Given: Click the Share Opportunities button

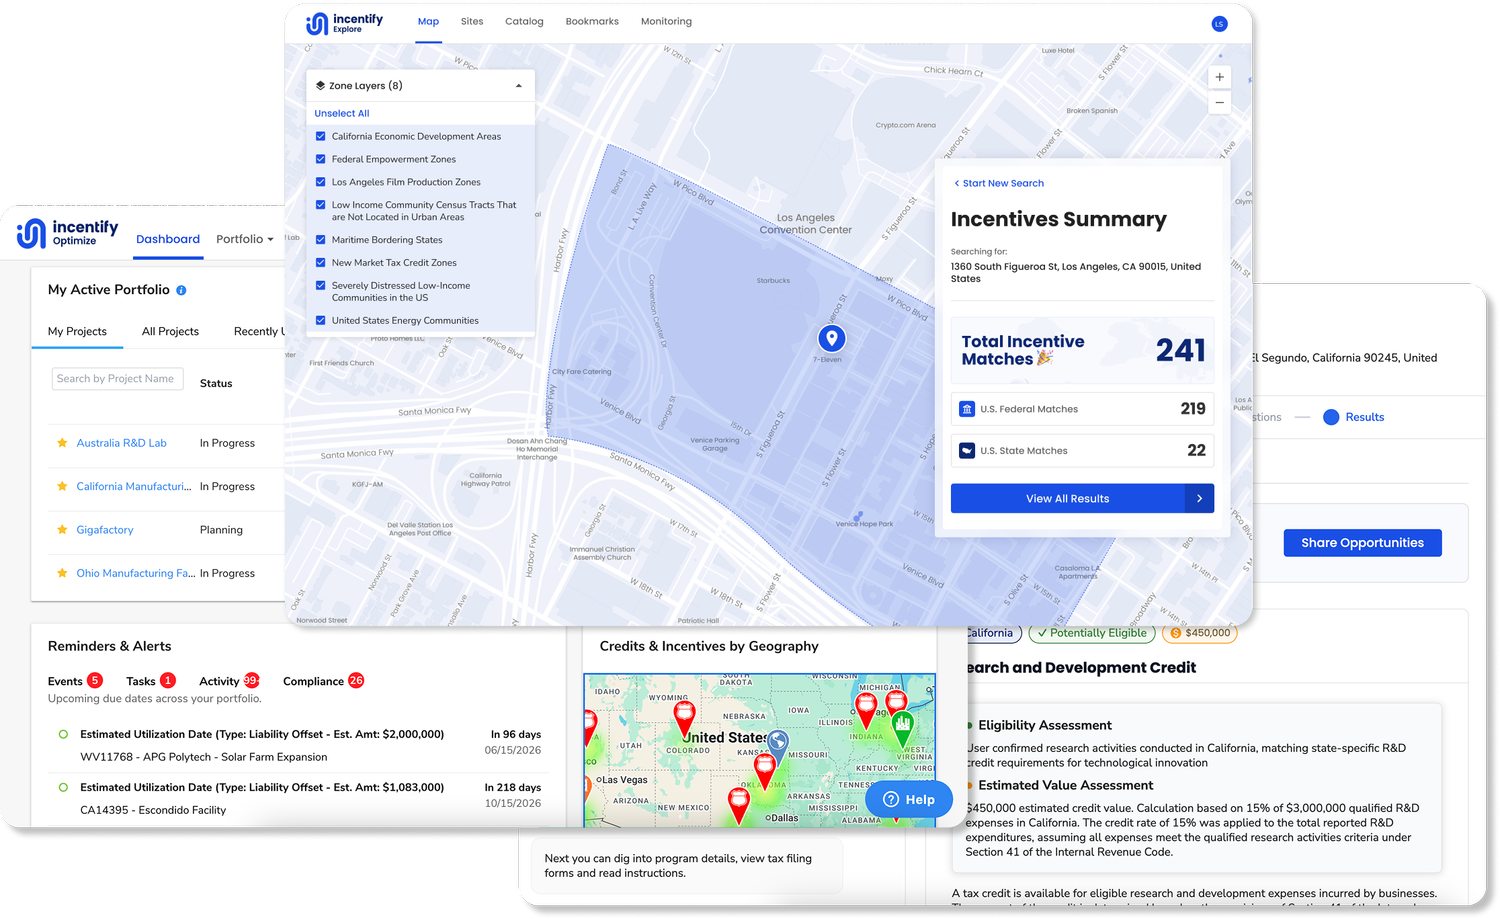Looking at the screenshot, I should [x=1362, y=543].
